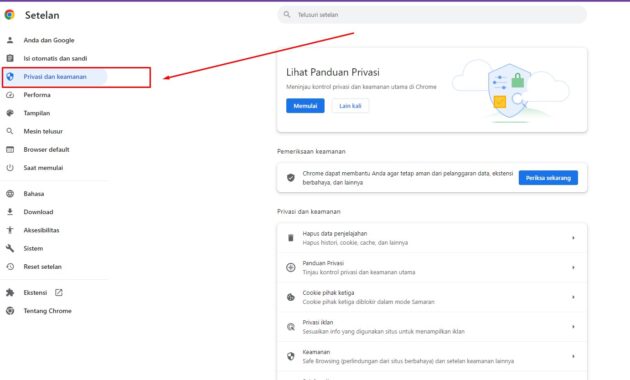Click the history clock icon for Reset setelan

coord(10,266)
